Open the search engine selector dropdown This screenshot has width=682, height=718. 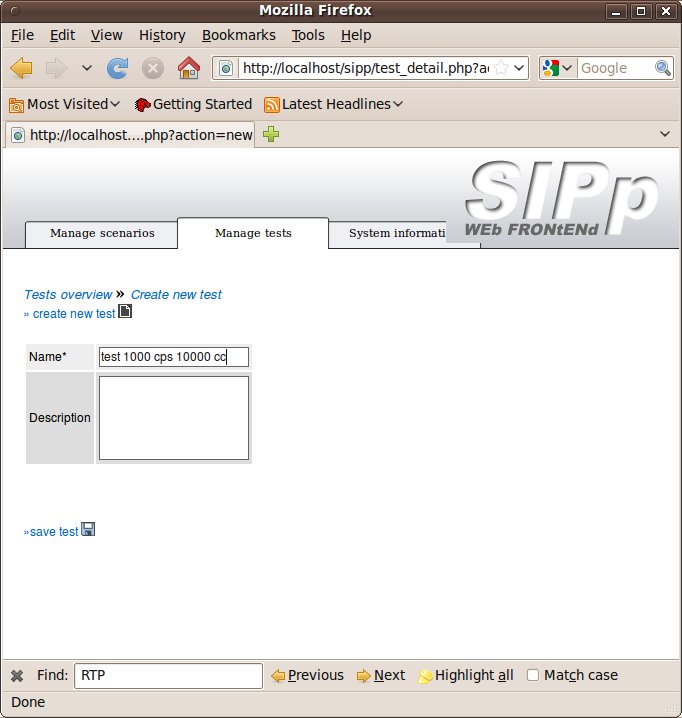(x=557, y=68)
